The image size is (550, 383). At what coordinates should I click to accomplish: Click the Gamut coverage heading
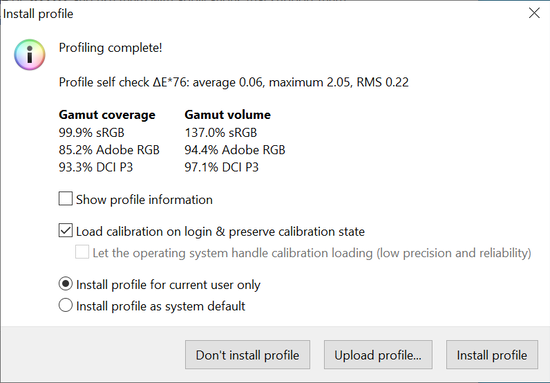click(107, 115)
